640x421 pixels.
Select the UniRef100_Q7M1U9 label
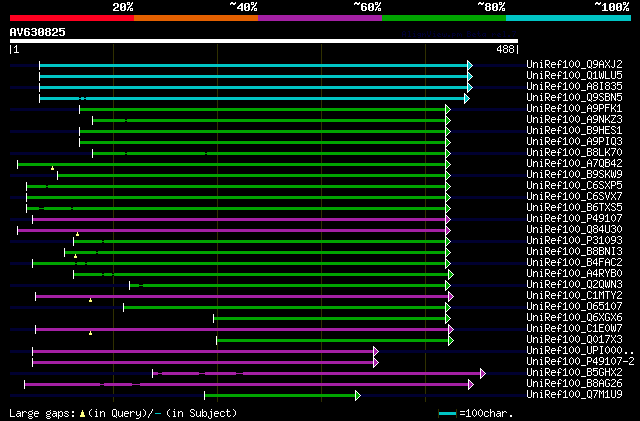(574, 395)
